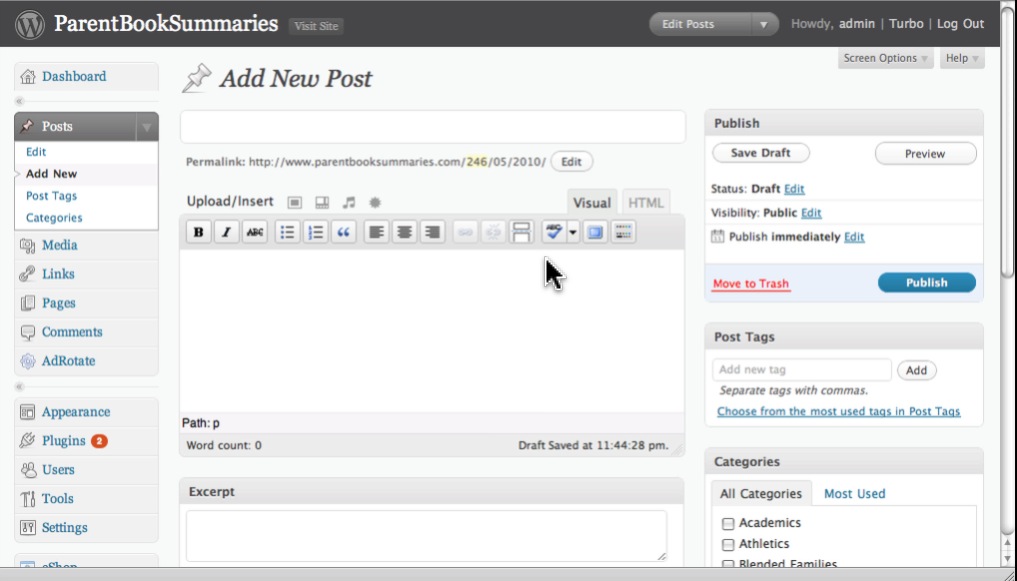Screen dimensions: 1017x581
Task: Check the Academics category checkbox
Action: coord(728,523)
